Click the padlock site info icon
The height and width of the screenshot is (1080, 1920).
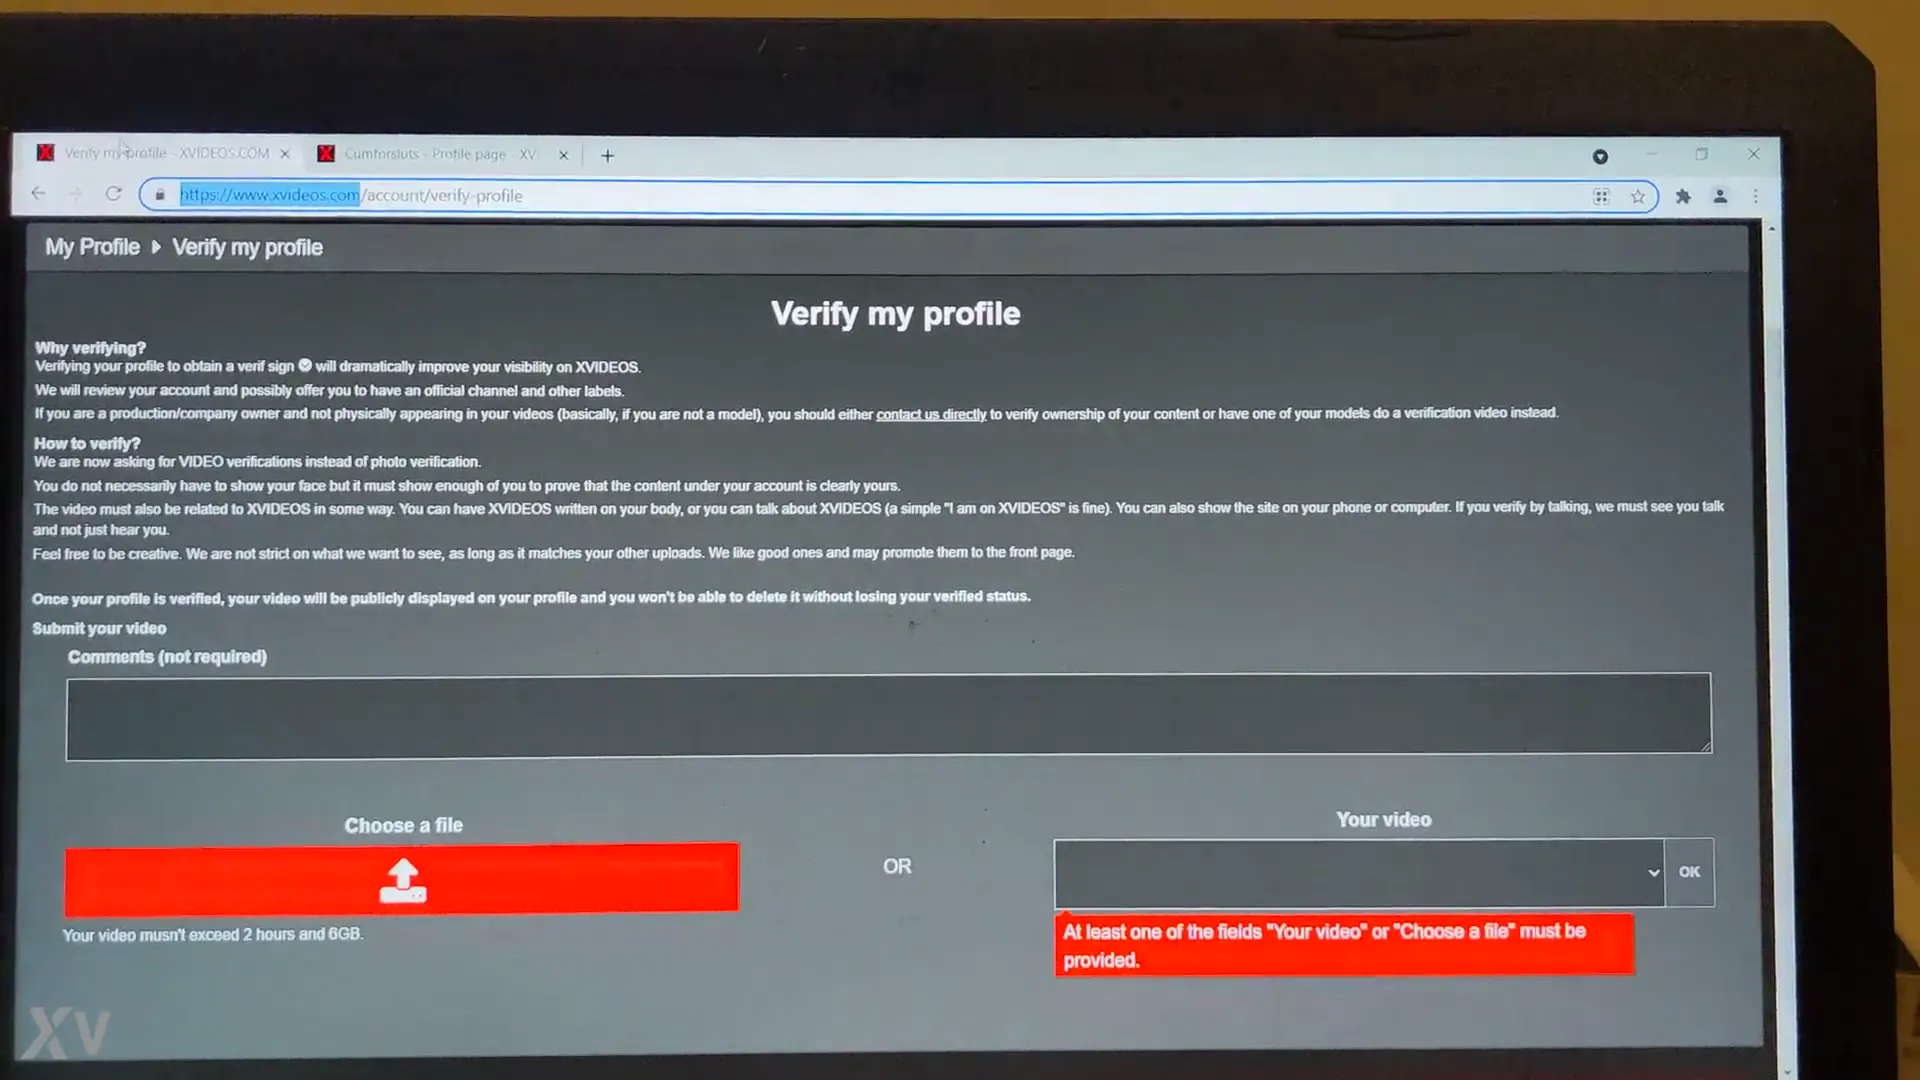160,195
